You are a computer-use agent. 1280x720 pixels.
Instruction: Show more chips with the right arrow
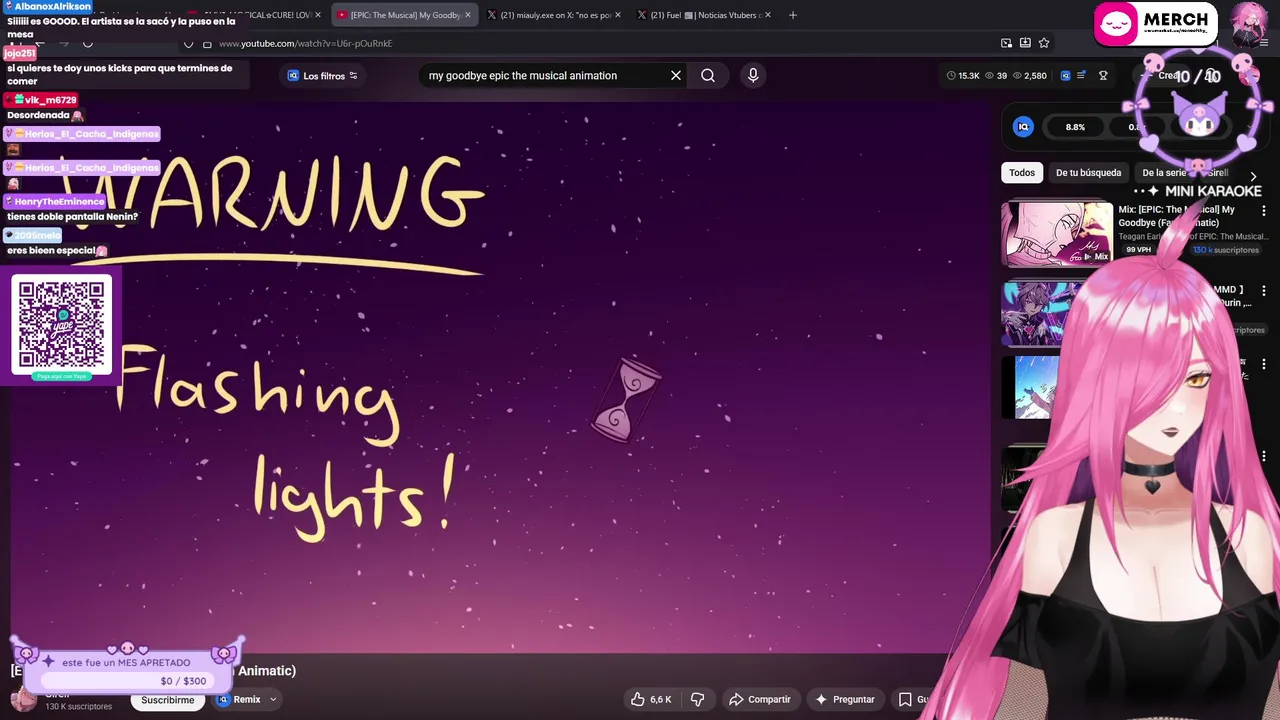(1253, 177)
